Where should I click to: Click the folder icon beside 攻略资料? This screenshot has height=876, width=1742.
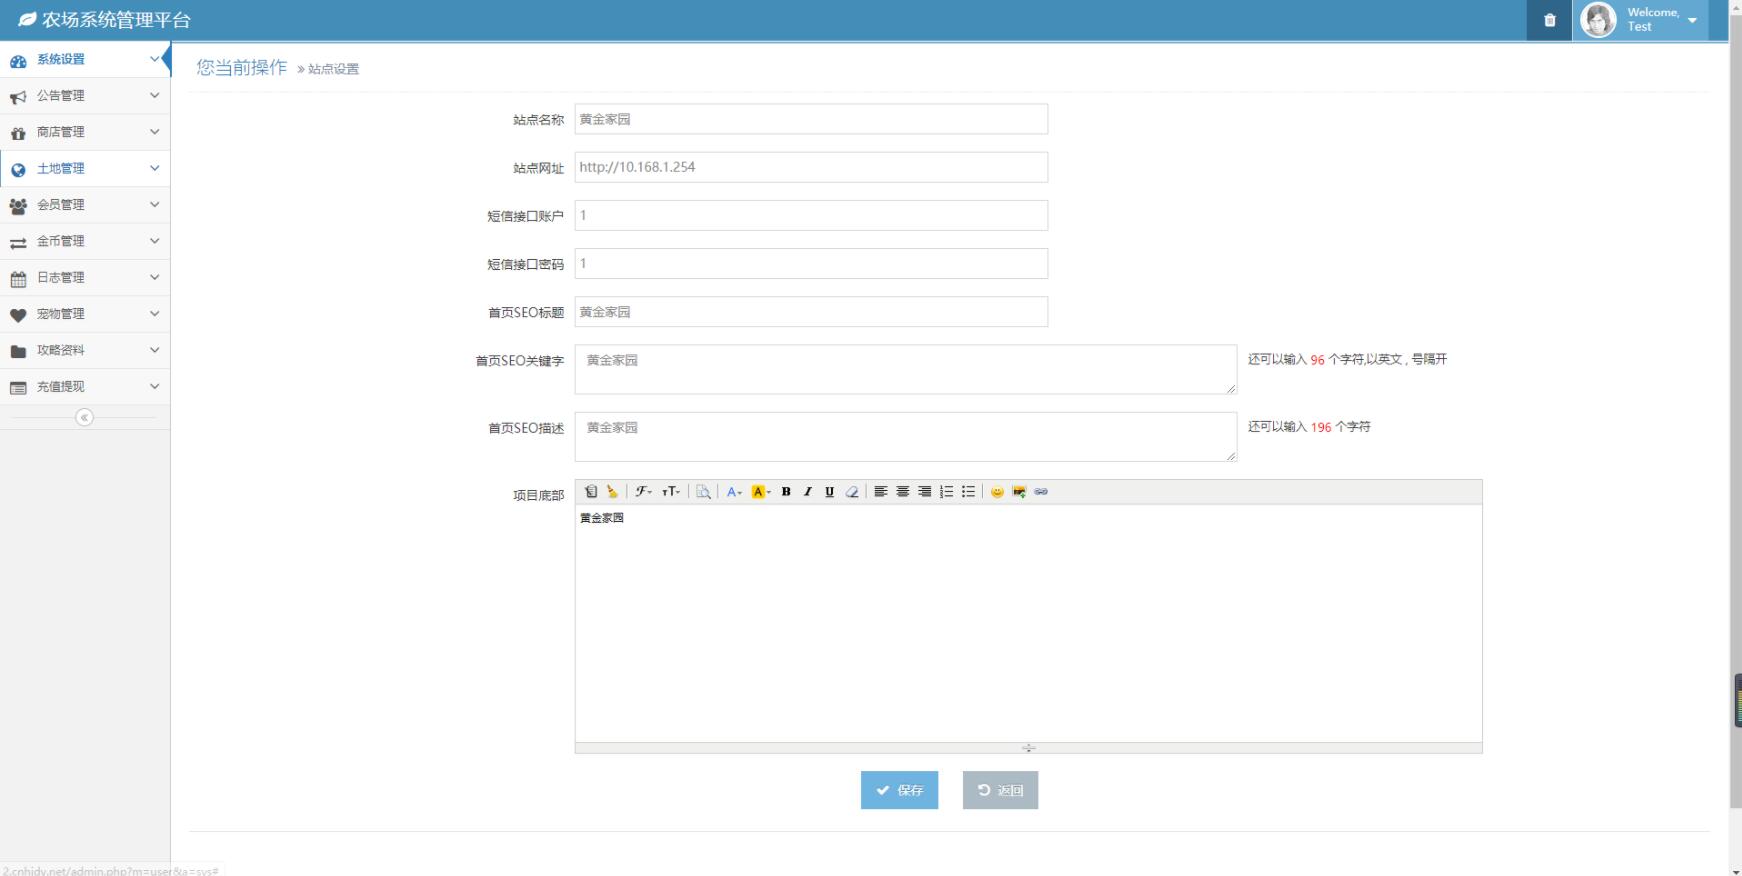(x=18, y=351)
